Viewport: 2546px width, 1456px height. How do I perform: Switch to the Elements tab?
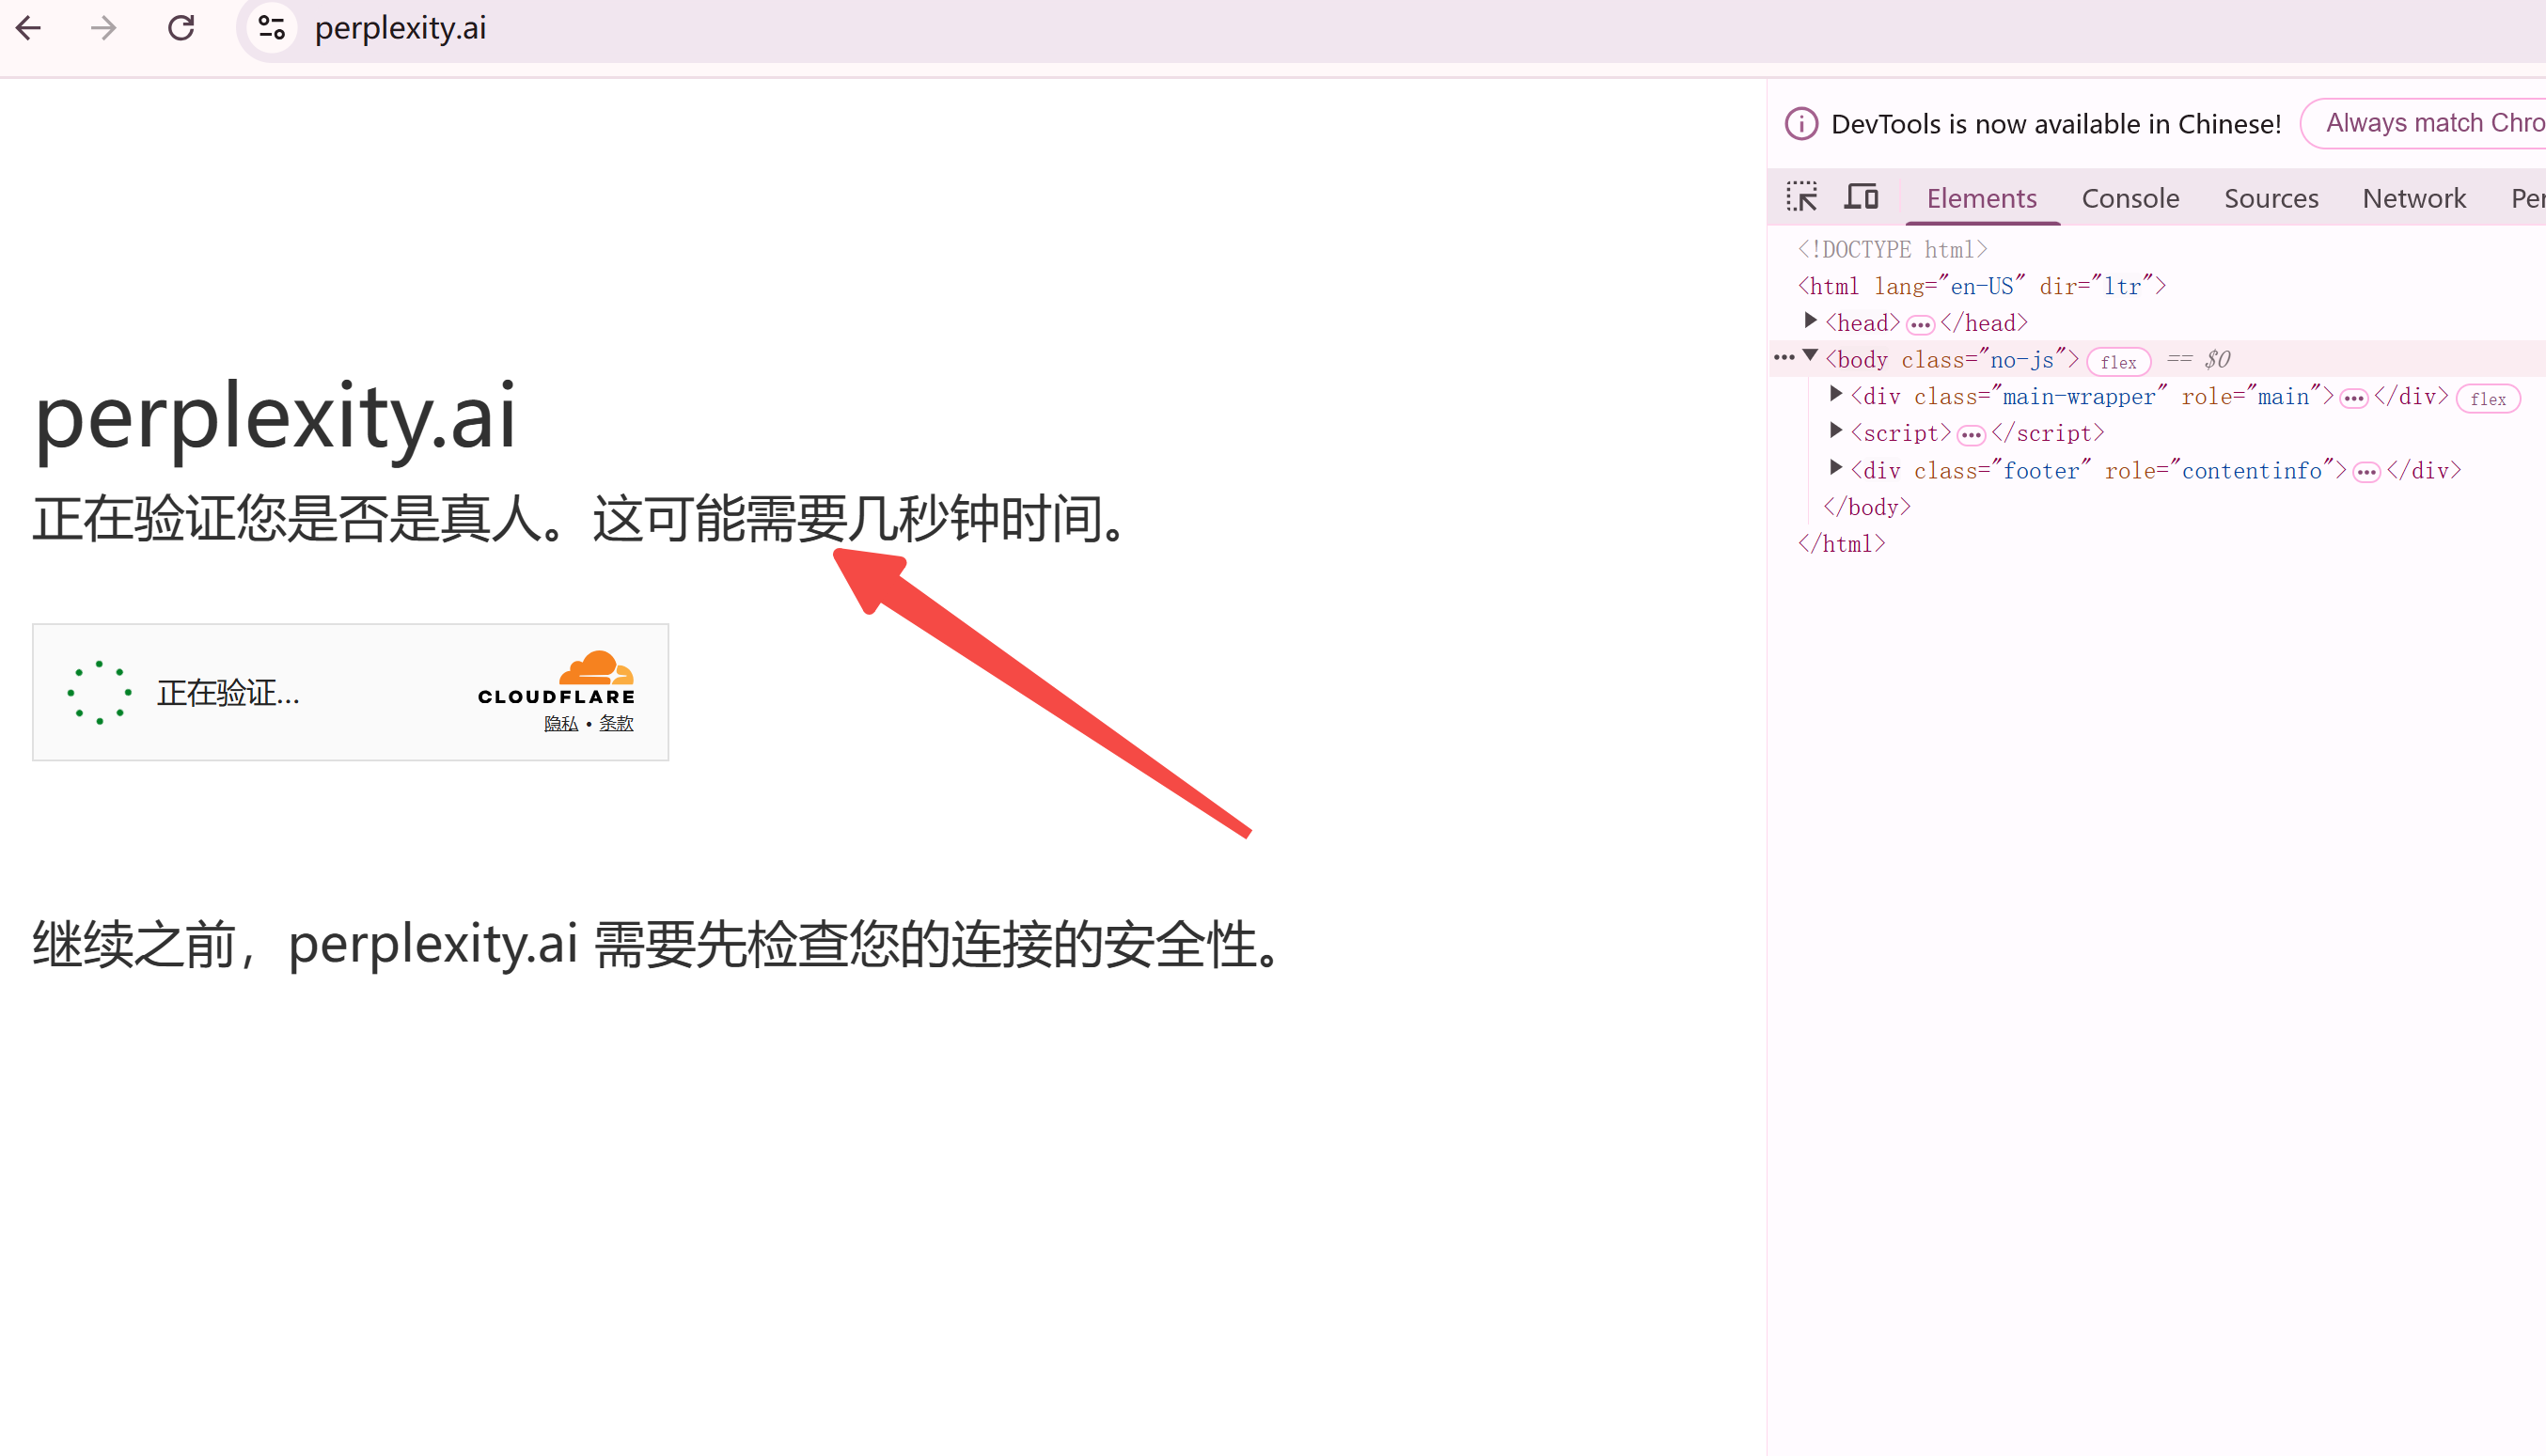click(x=1981, y=198)
